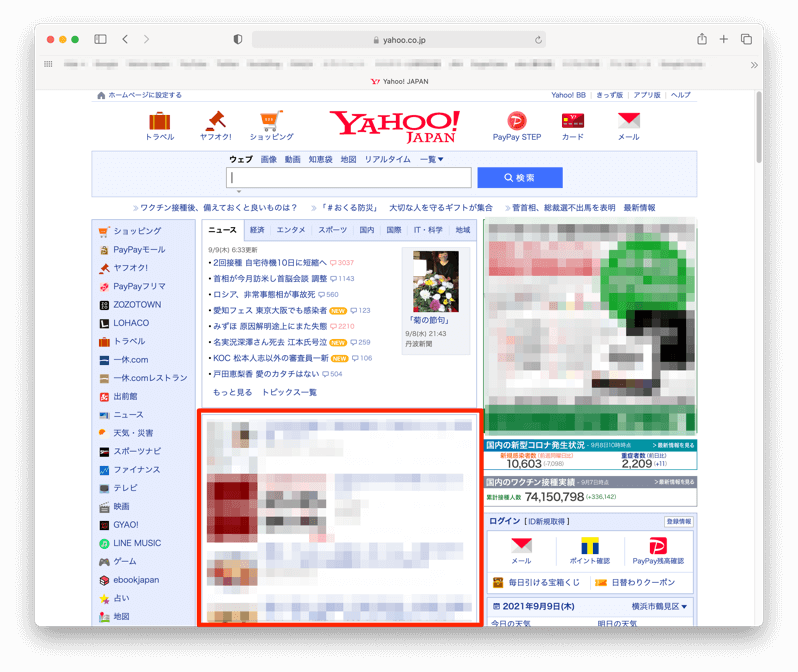This screenshot has width=798, height=672.
Task: Open ebookjapan in left sidebar
Action: (136, 579)
